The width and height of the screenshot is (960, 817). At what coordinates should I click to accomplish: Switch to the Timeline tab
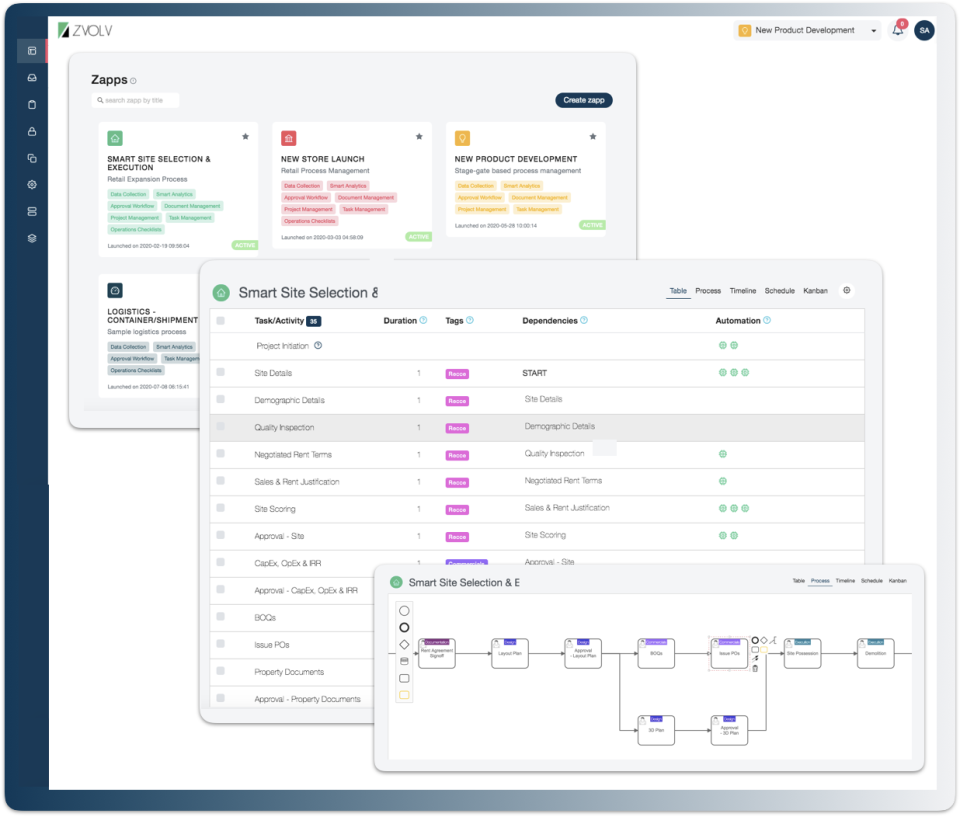742,290
